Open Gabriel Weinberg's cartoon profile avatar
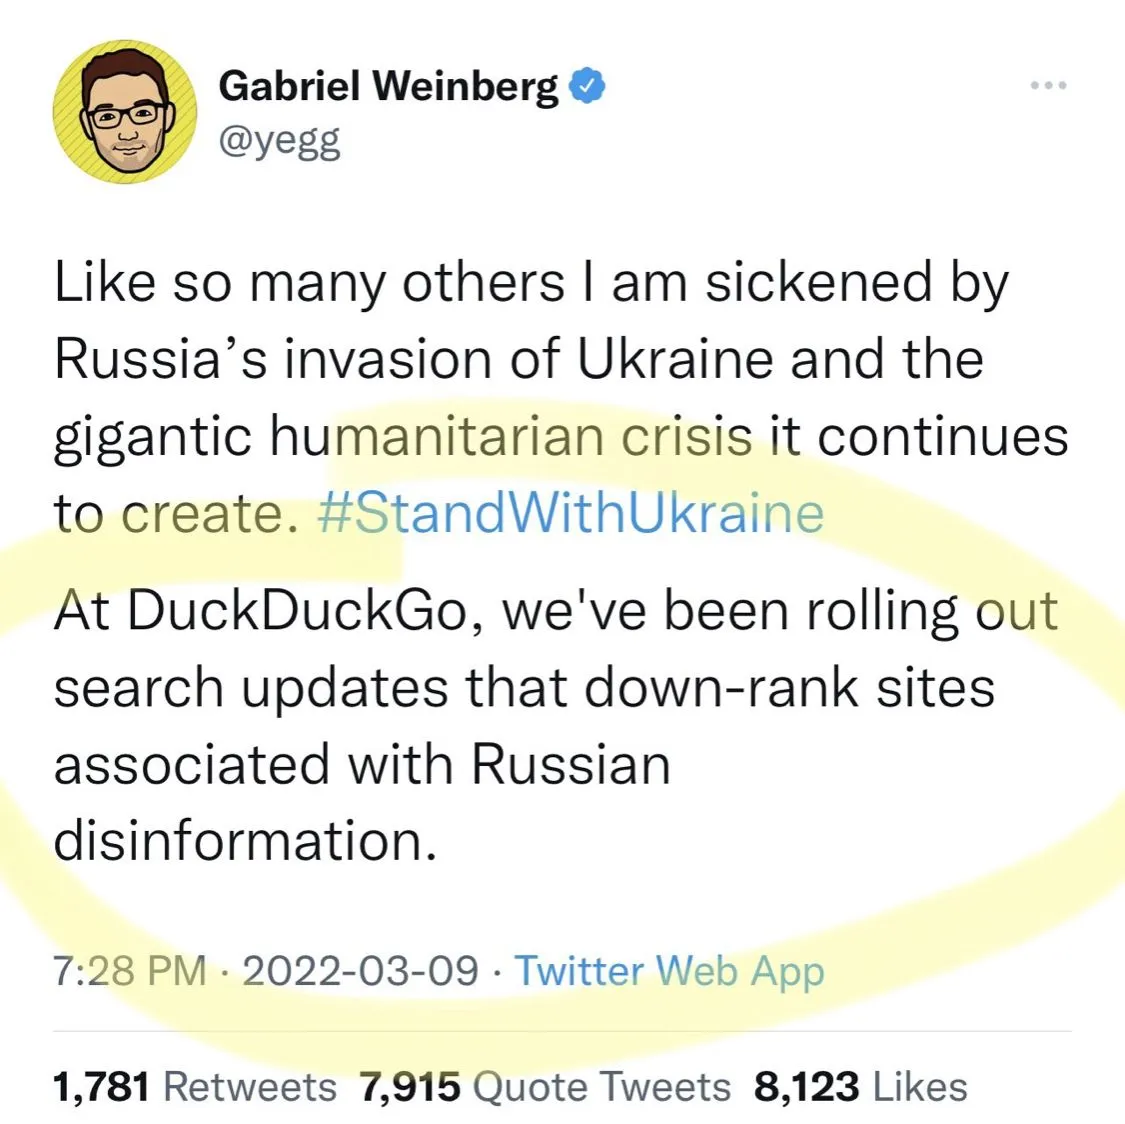This screenshot has height=1124, width=1125. pyautogui.click(x=125, y=112)
